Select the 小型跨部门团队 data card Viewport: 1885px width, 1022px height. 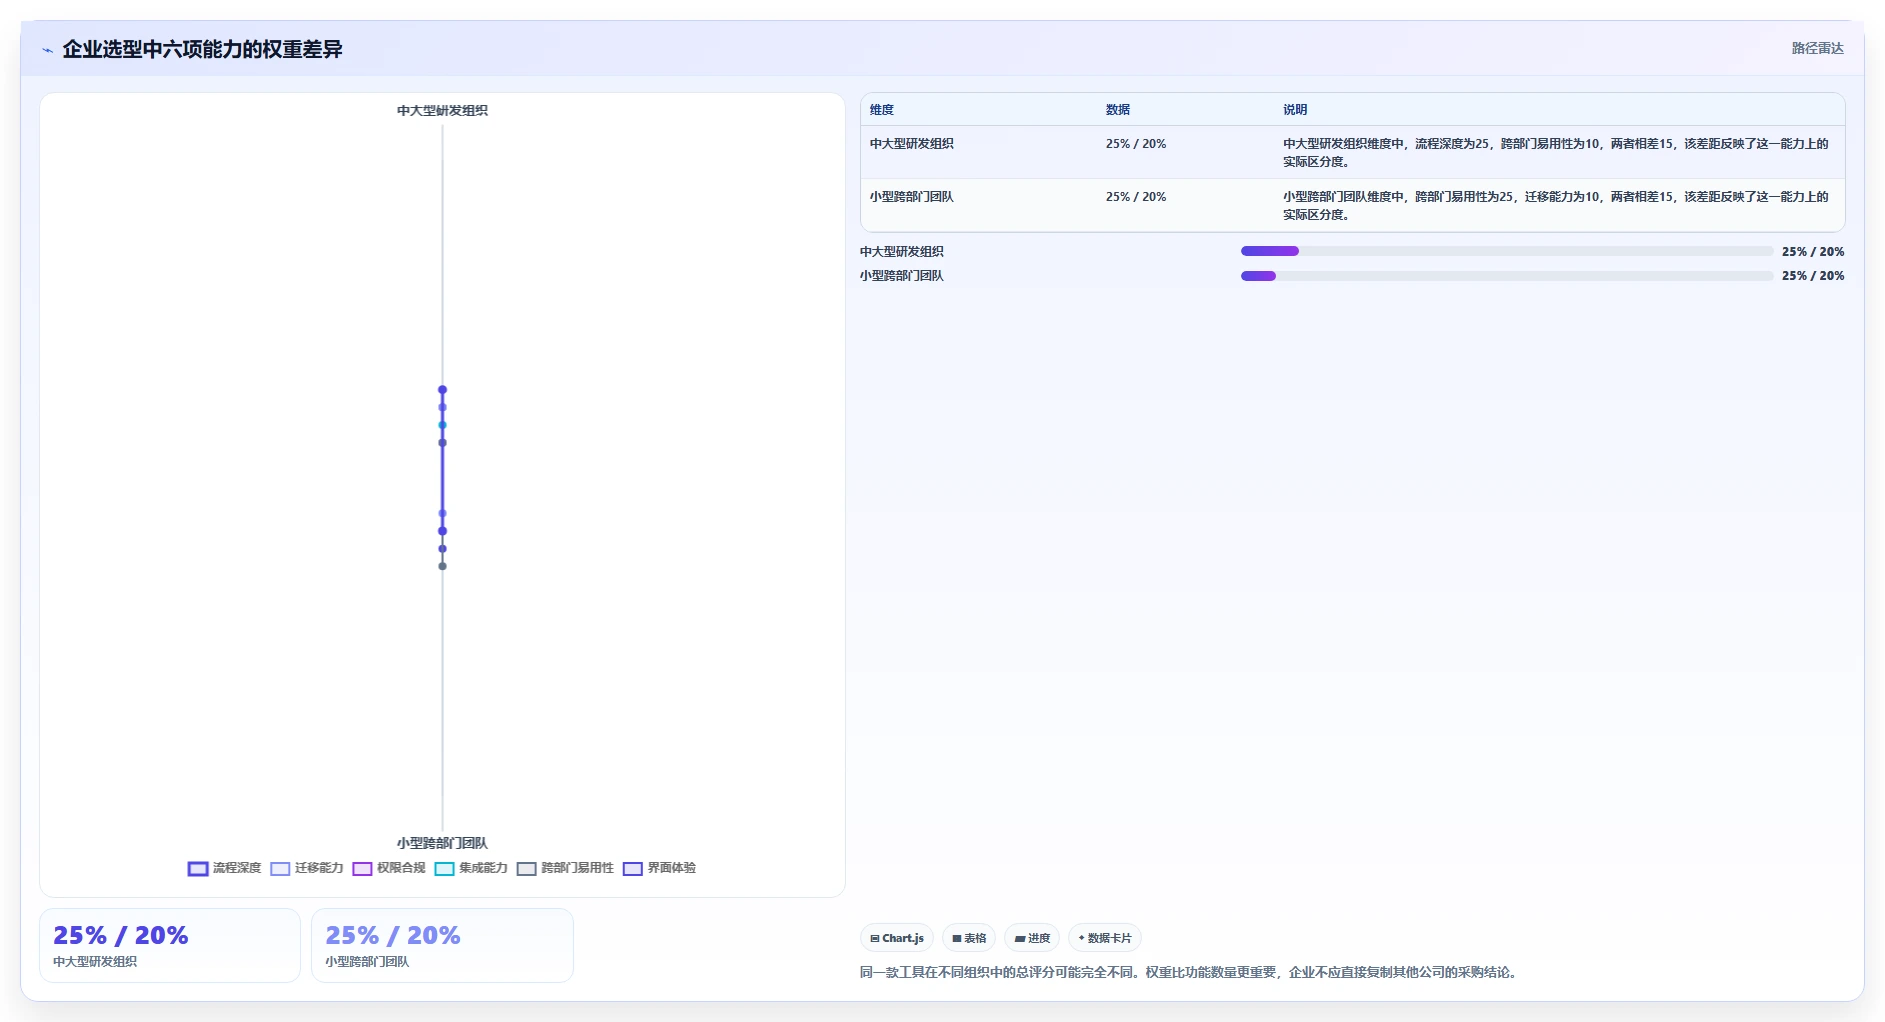point(442,945)
